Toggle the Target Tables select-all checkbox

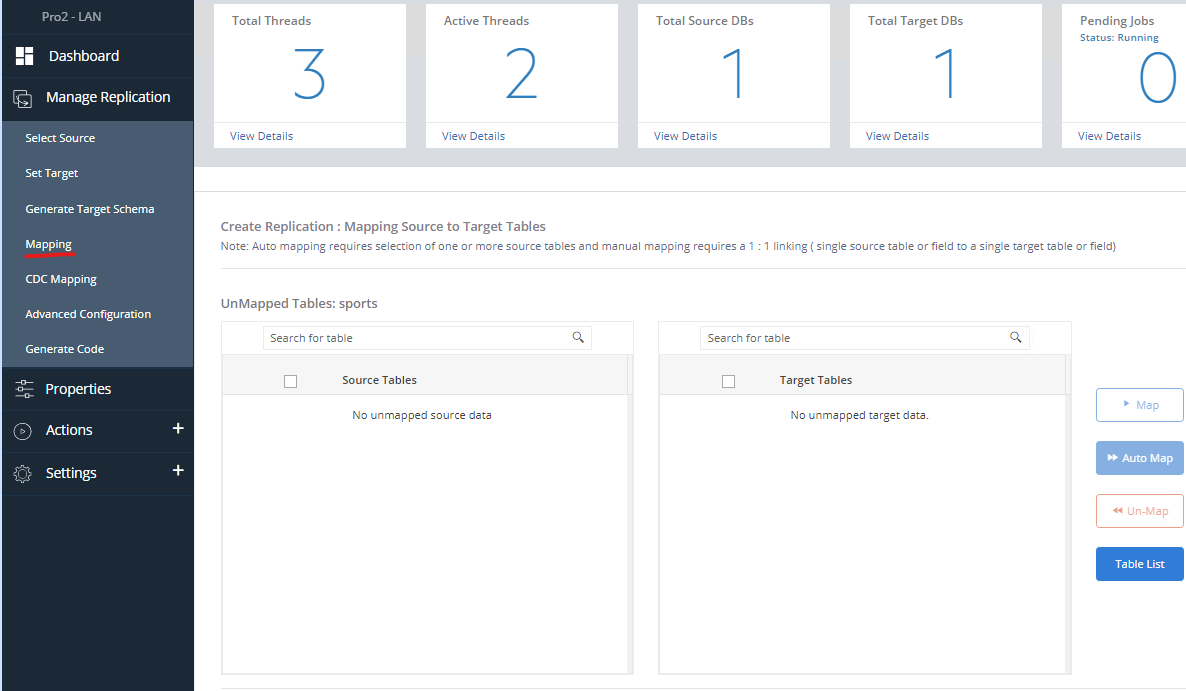click(x=728, y=381)
